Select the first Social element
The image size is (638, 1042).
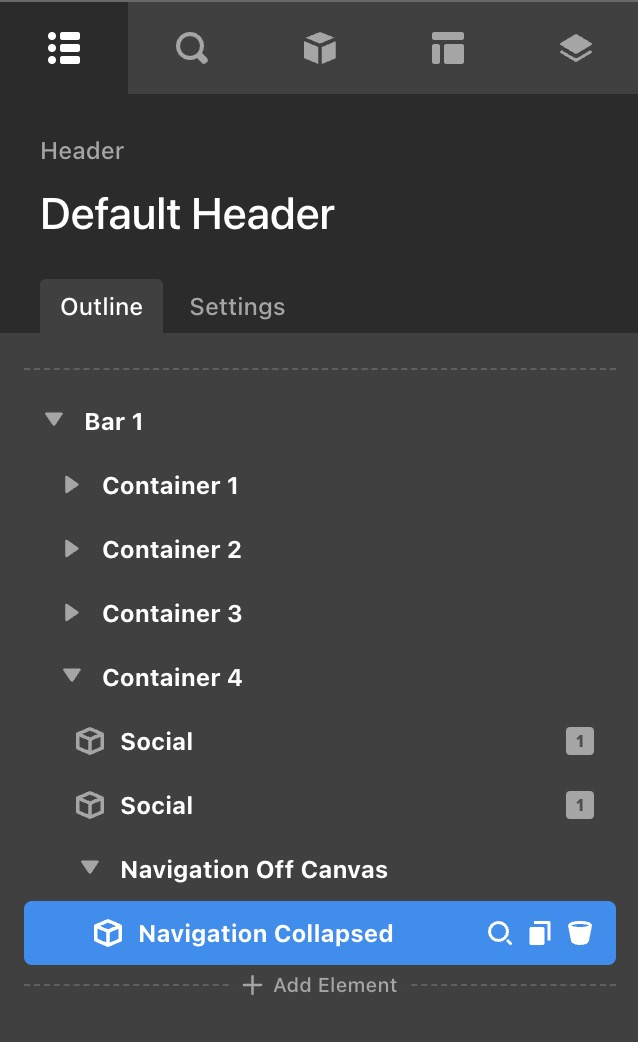[x=156, y=742]
